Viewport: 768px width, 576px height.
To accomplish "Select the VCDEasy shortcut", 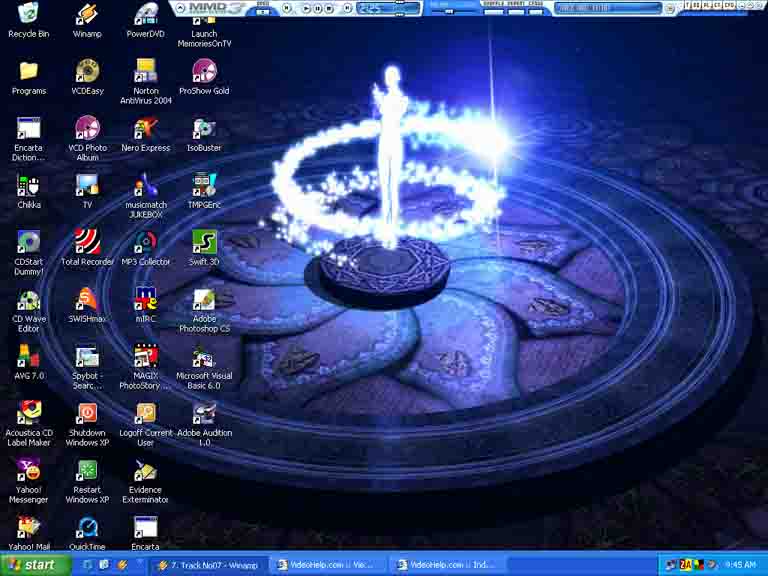I will tap(87, 77).
